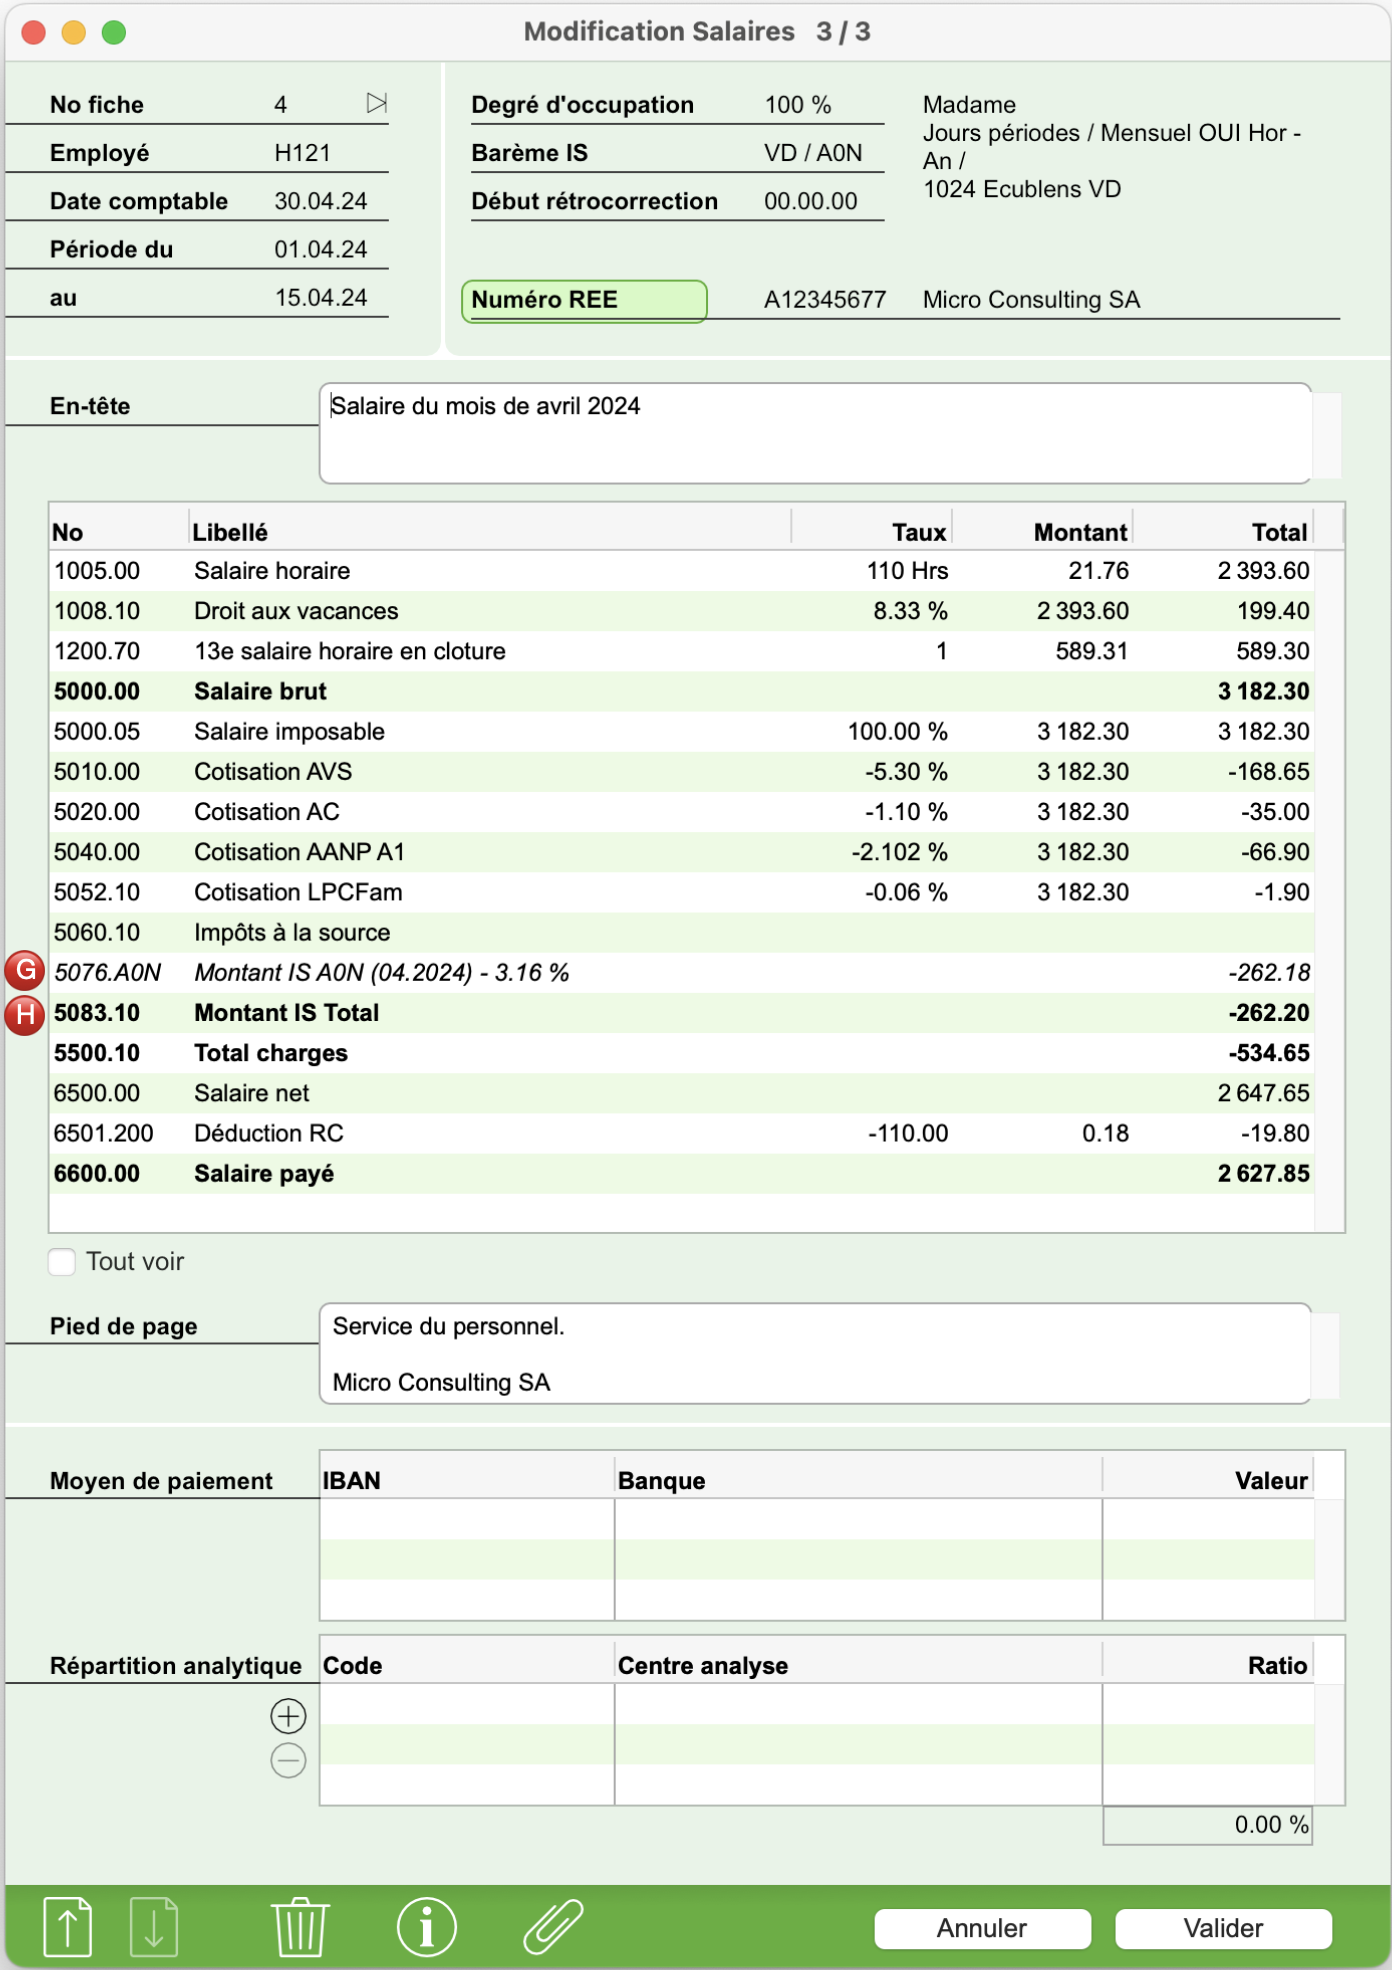1392x1970 pixels.
Task: Click into the En-tête text field
Action: (815, 433)
